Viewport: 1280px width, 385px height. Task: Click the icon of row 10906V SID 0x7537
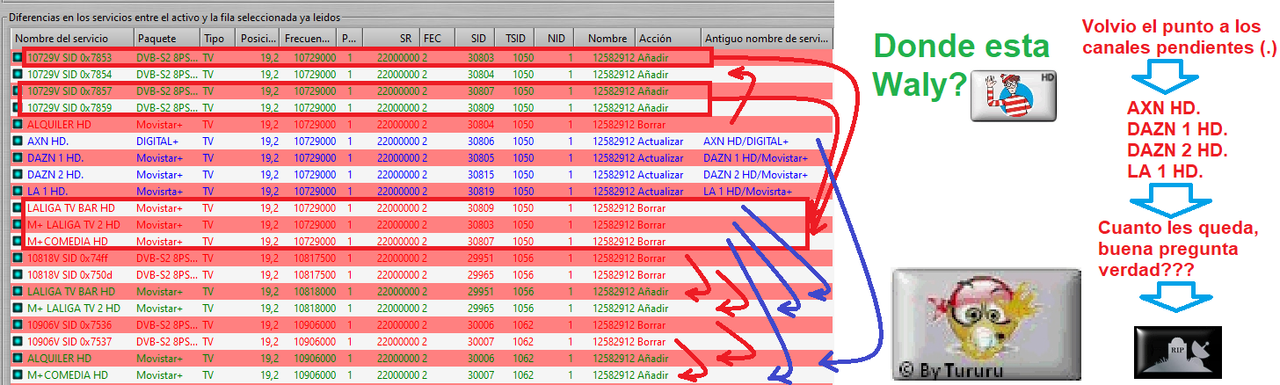click(18, 341)
